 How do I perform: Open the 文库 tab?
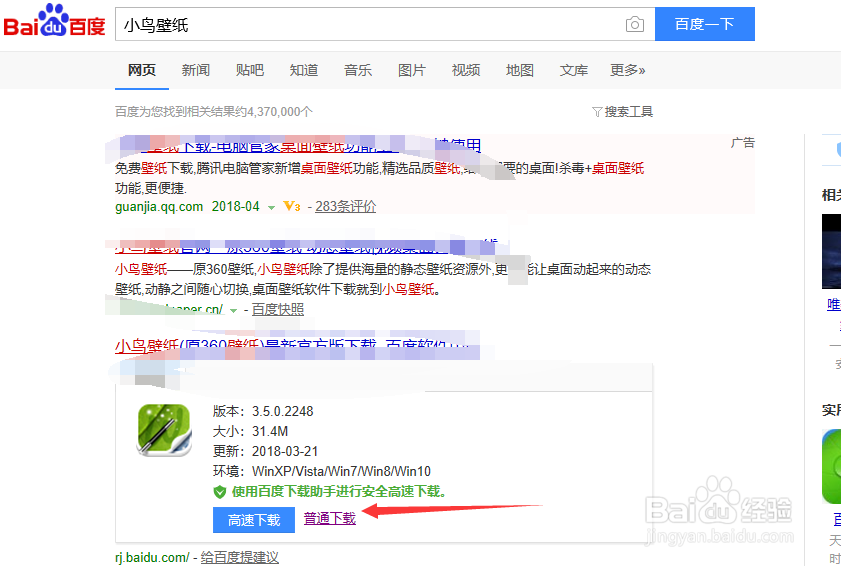574,70
